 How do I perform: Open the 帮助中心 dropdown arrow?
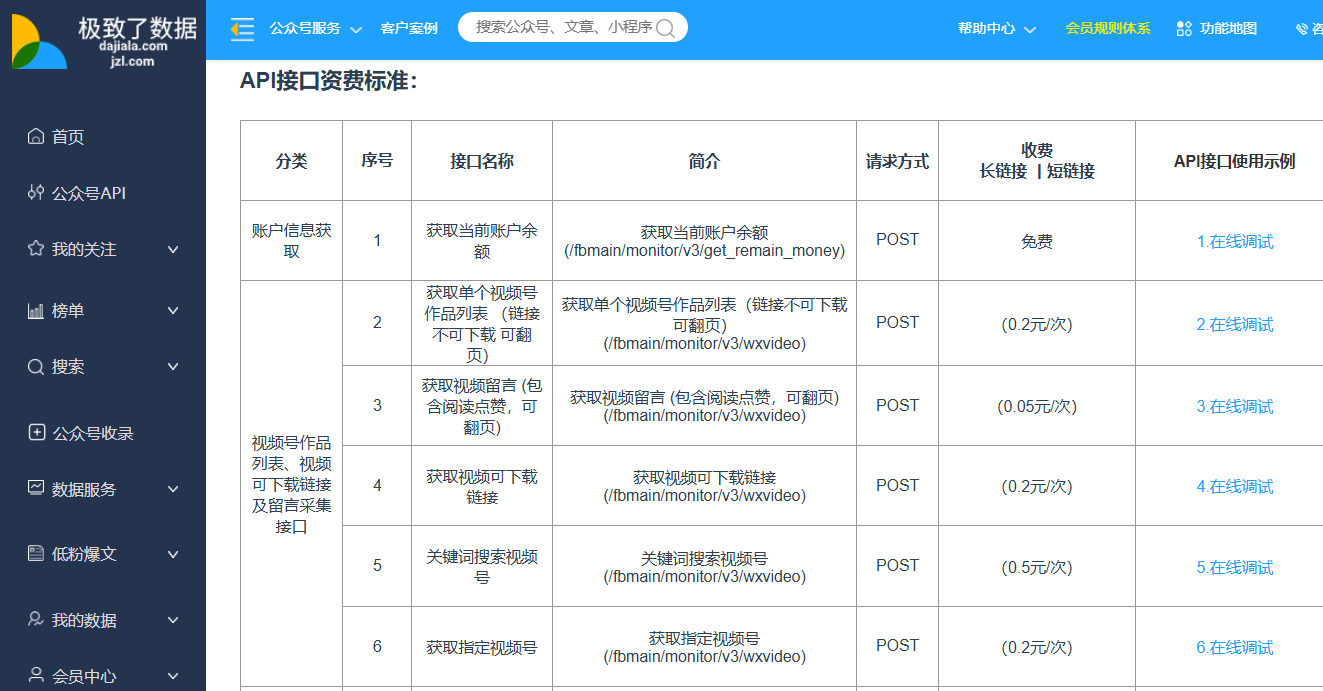point(1030,30)
